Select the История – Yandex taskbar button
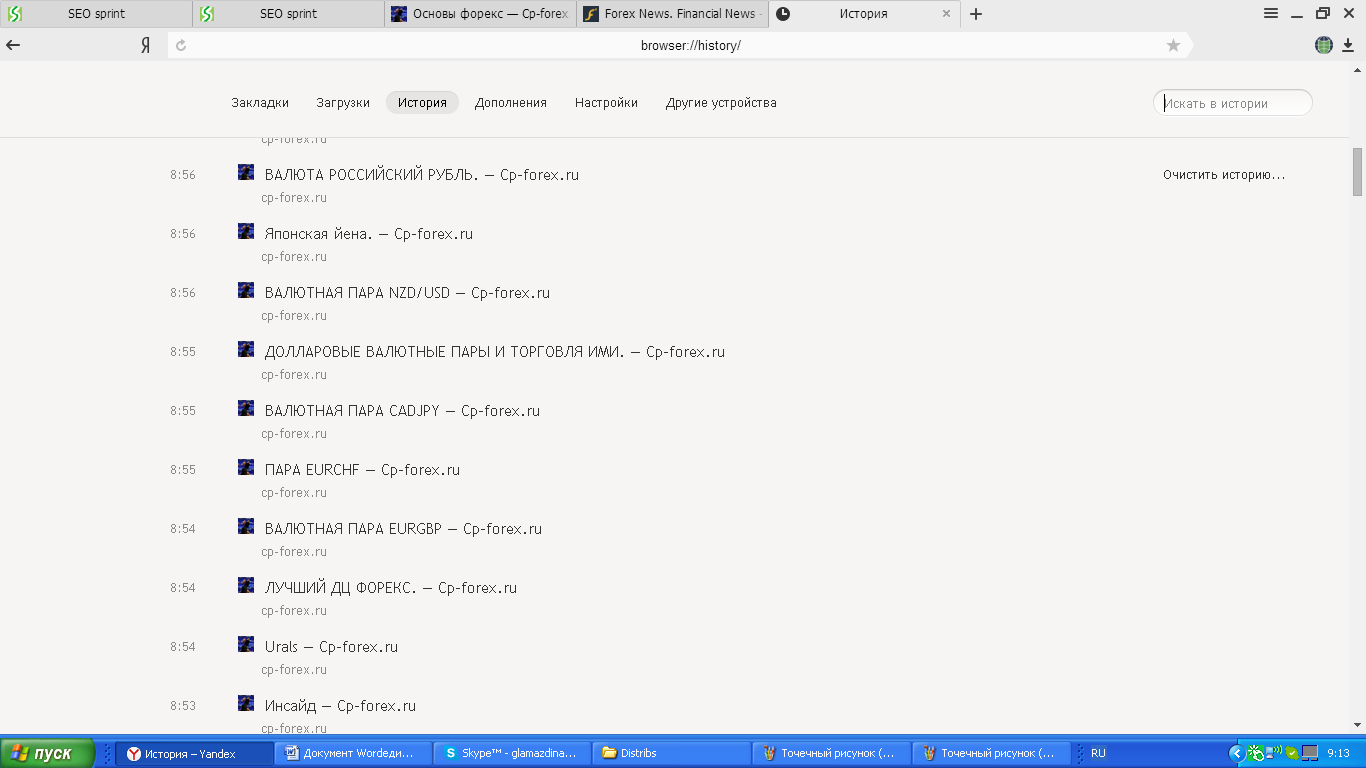1366x768 pixels. tap(194, 753)
